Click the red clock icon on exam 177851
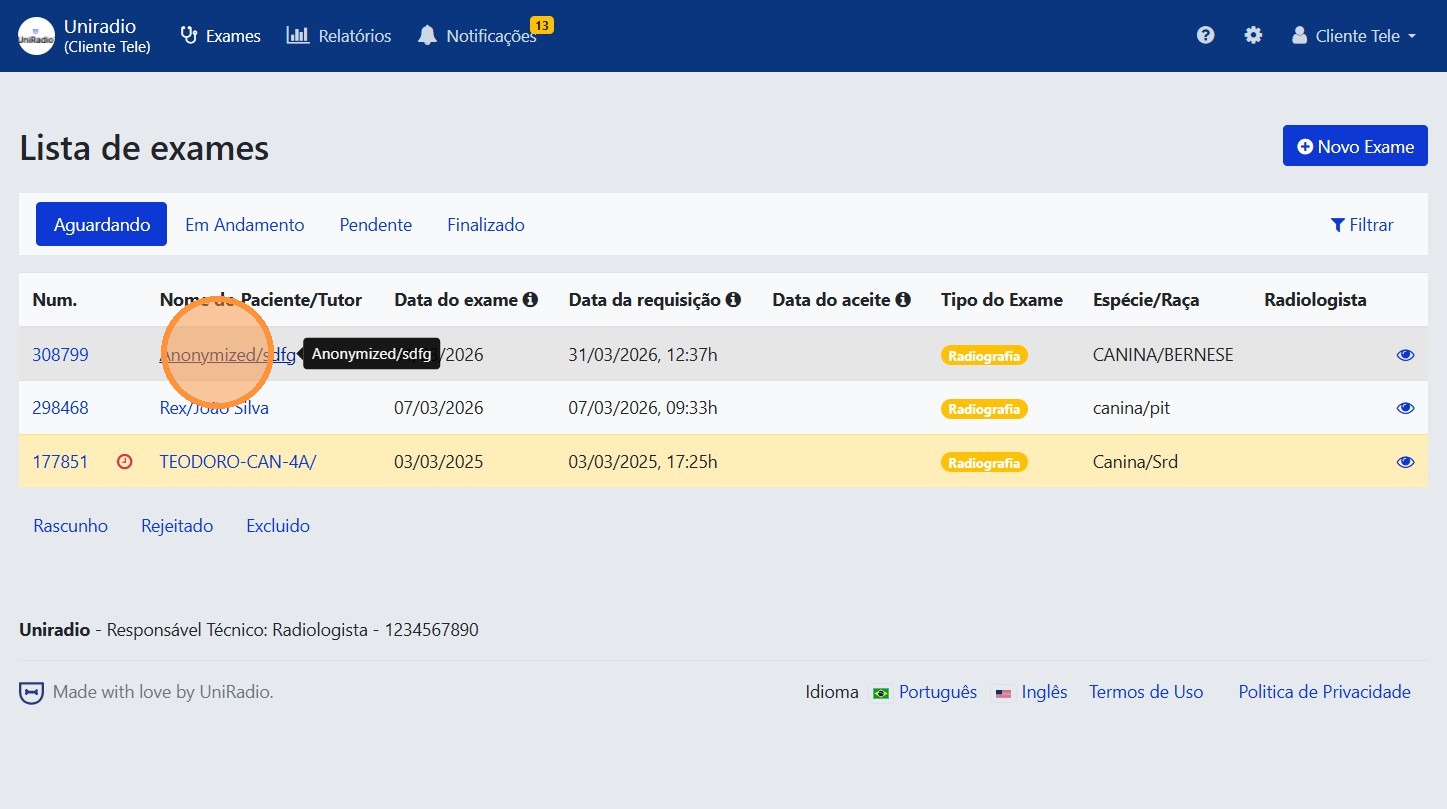Screen dimensions: 1447x809 tap(125, 462)
